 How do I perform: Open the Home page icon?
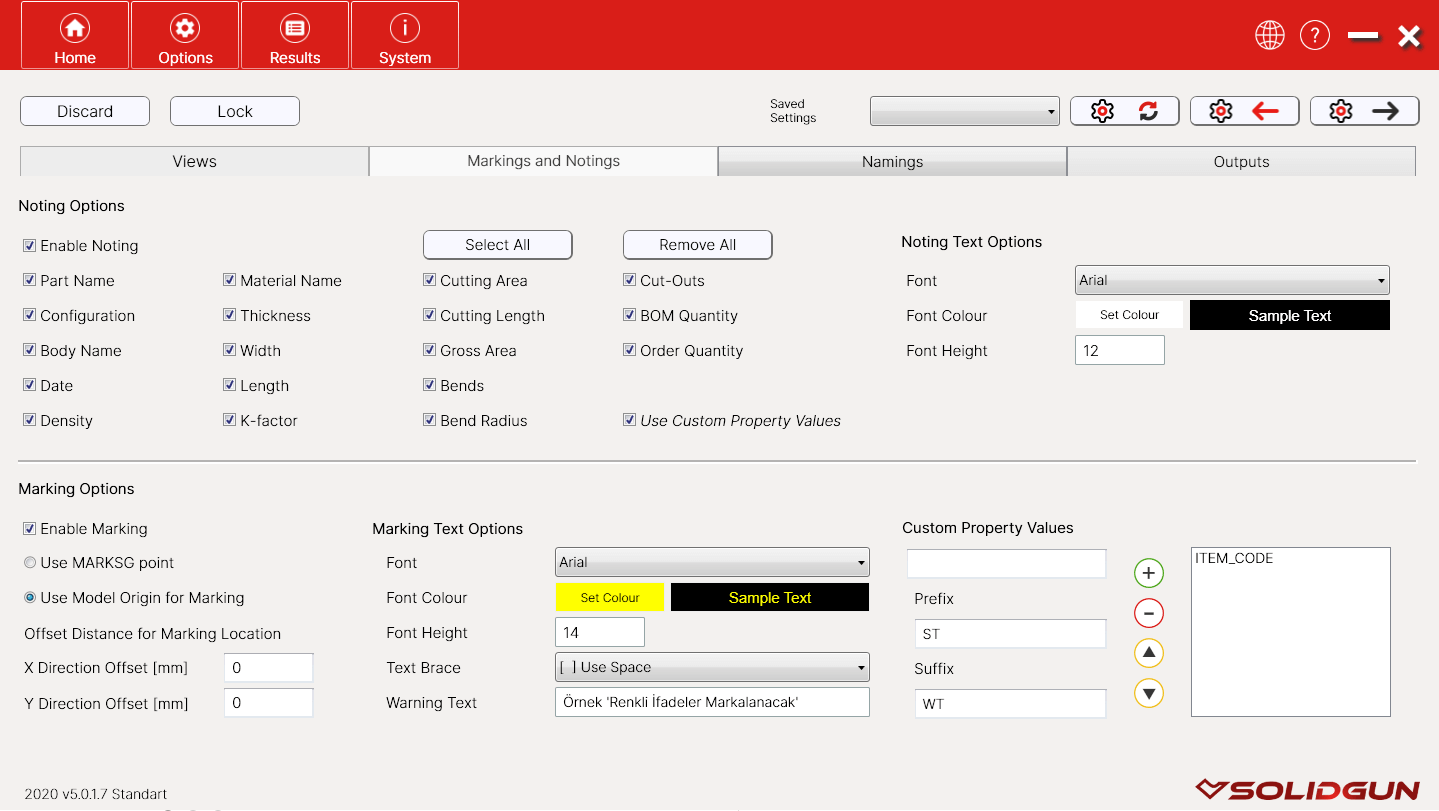click(75, 30)
